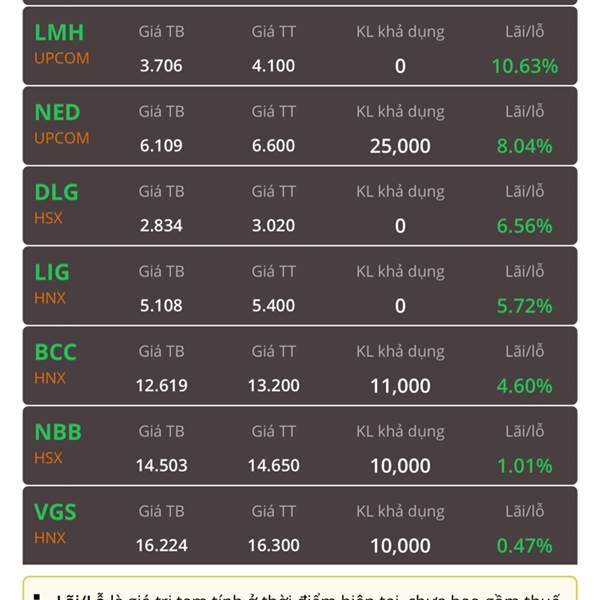
Task: Select the VGS 0.47% profit value
Action: [x=525, y=546]
